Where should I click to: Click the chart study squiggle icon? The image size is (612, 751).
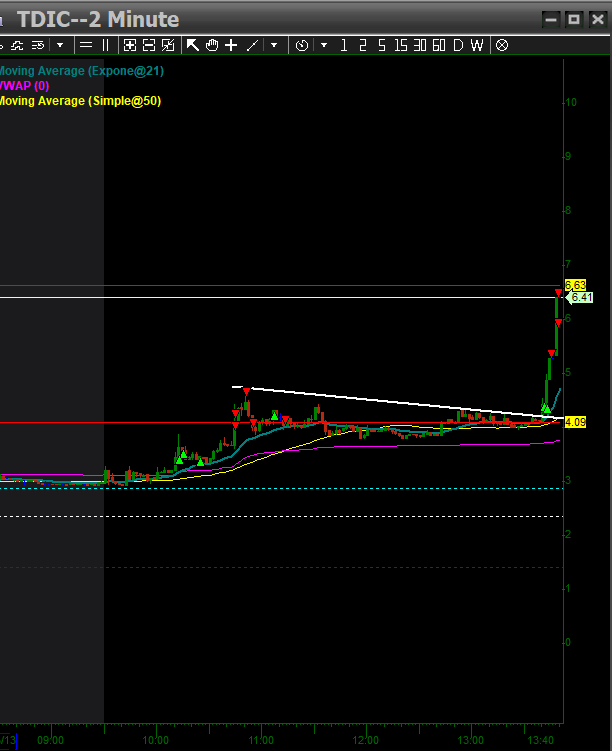click(x=17, y=46)
